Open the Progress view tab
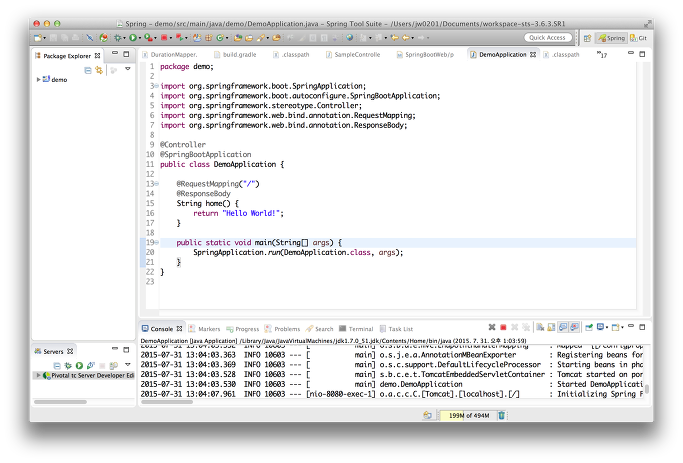Viewport: 683px width, 463px height. (243, 329)
